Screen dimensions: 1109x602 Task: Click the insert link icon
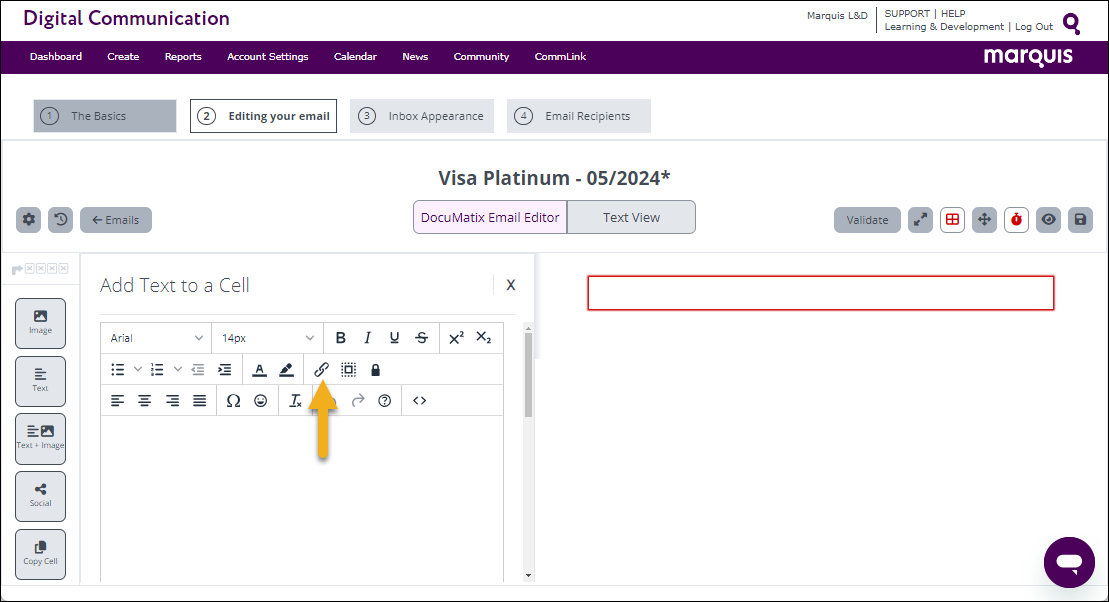pos(321,370)
